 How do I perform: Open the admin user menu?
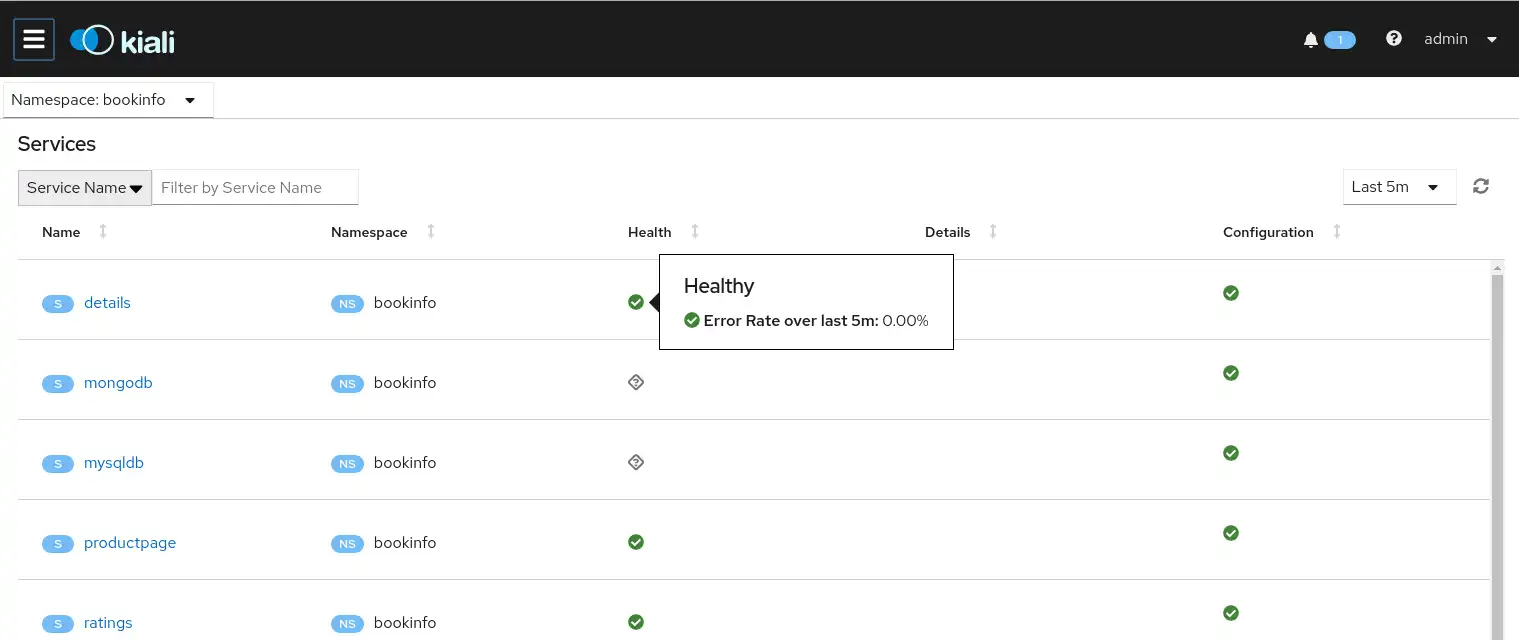(x=1460, y=39)
